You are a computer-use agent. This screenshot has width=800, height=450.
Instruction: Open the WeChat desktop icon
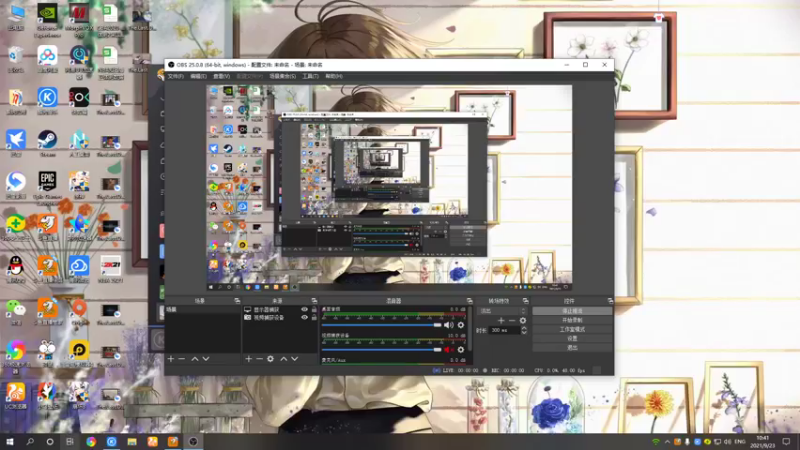[16, 311]
